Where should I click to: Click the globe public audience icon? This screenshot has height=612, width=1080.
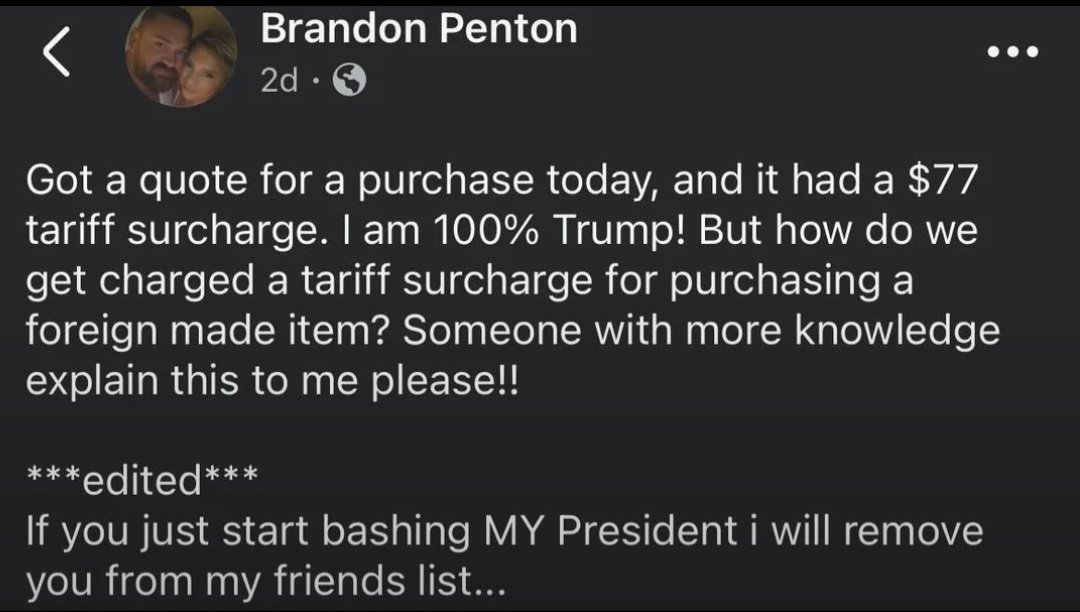point(349,81)
